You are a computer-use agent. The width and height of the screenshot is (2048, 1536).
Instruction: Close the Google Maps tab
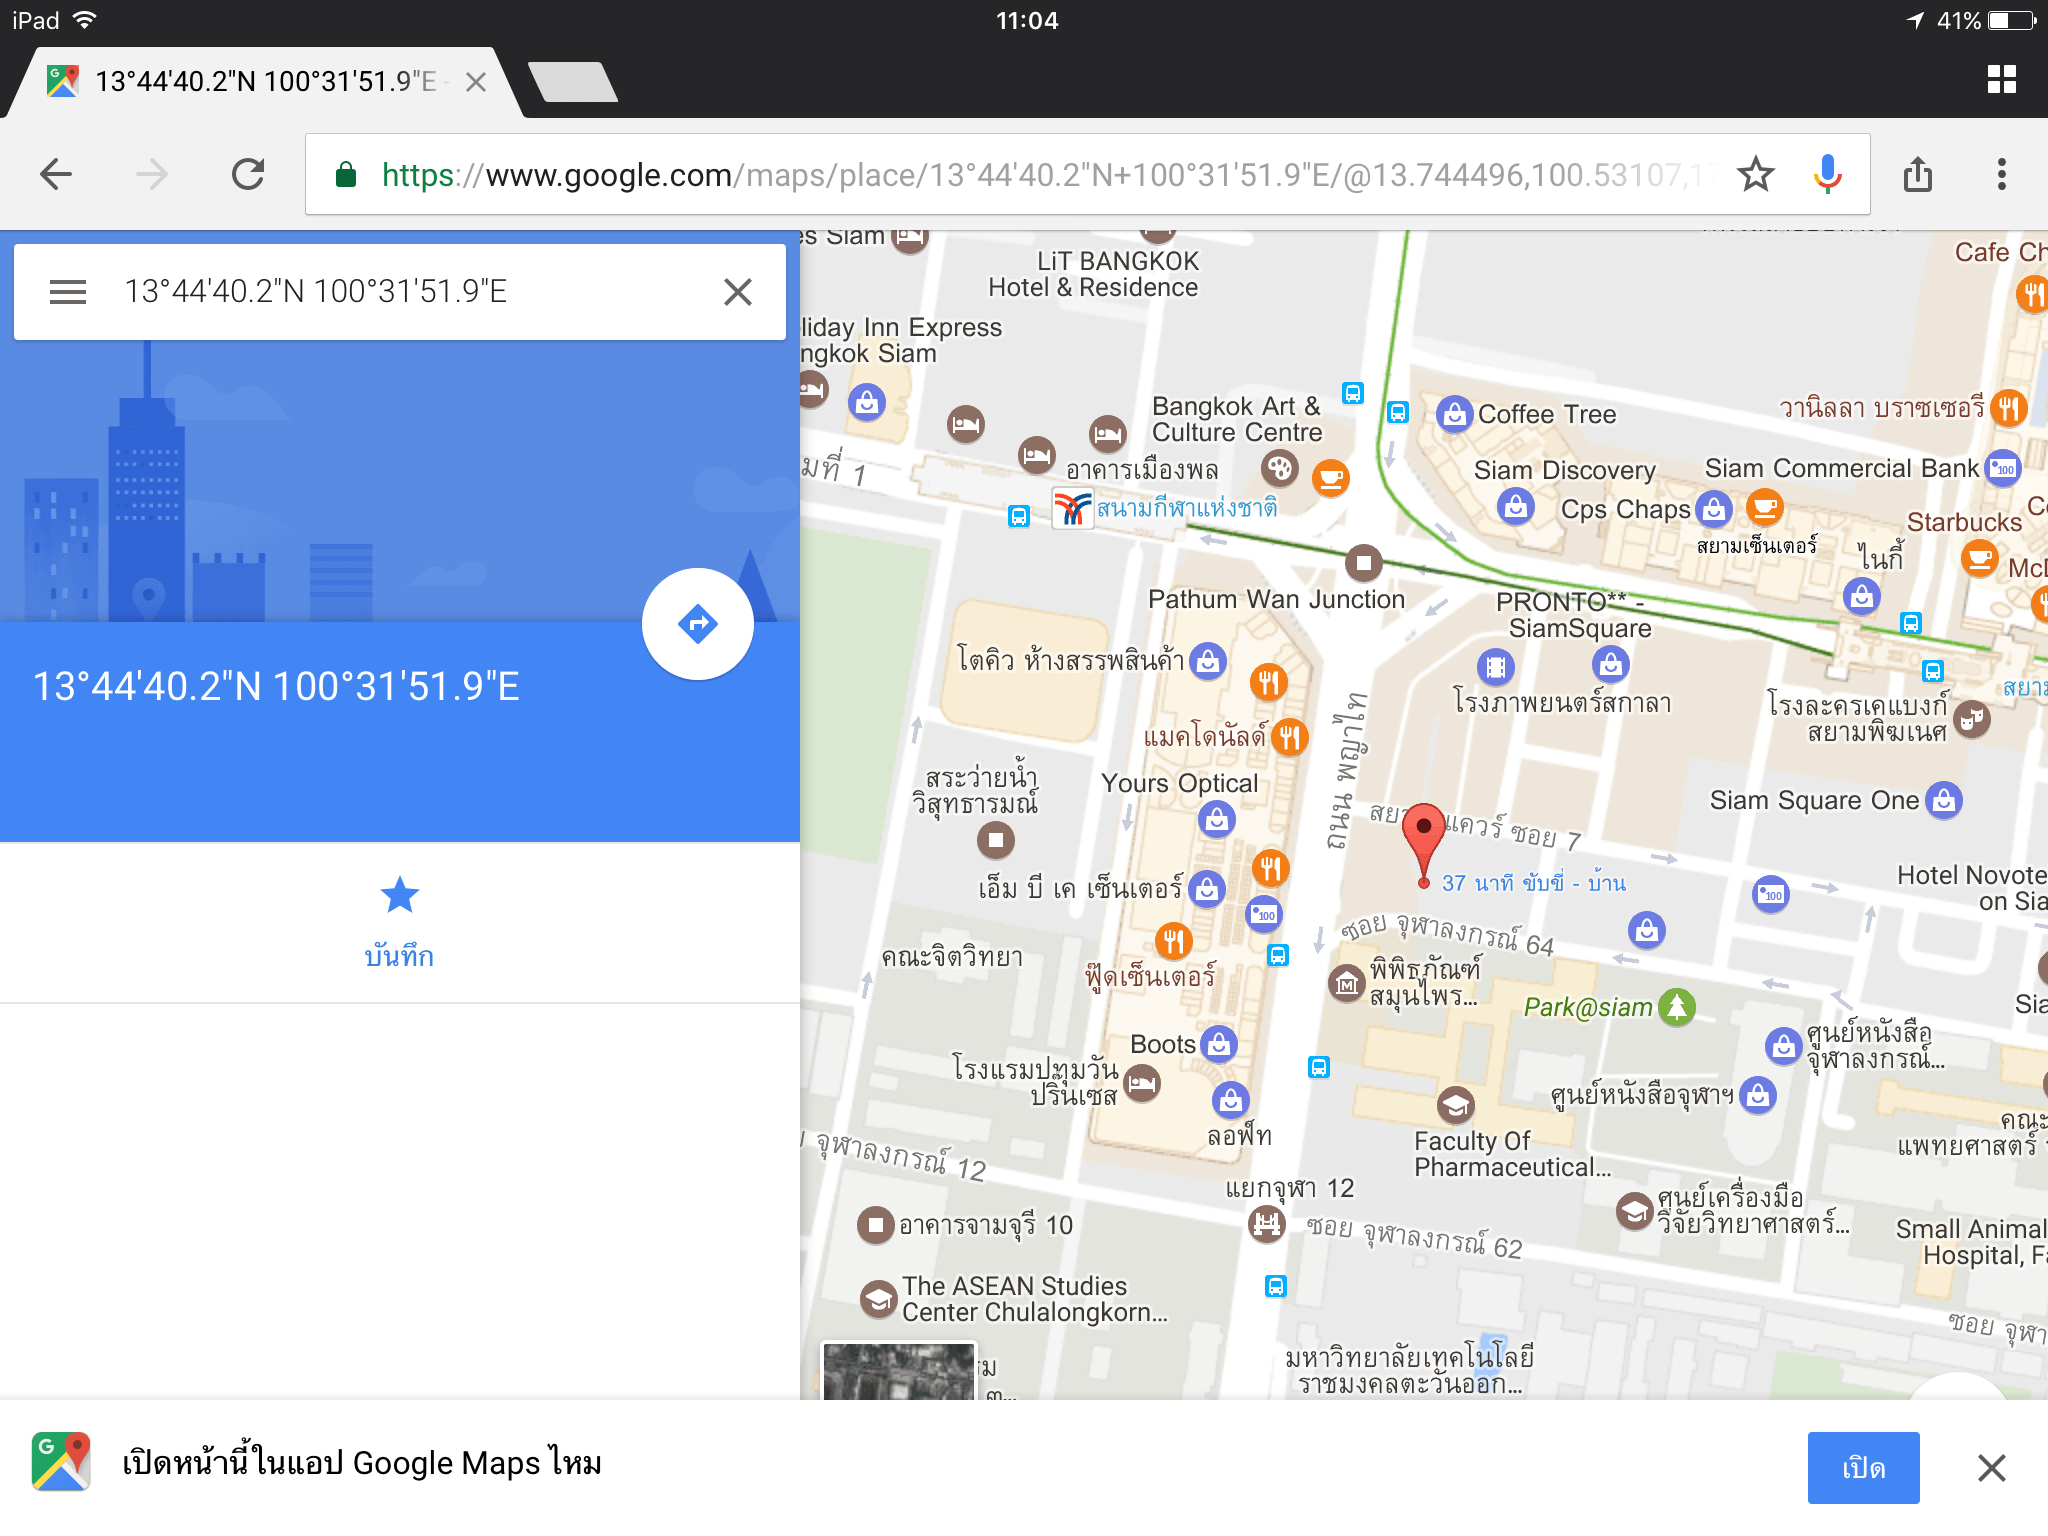tap(476, 82)
